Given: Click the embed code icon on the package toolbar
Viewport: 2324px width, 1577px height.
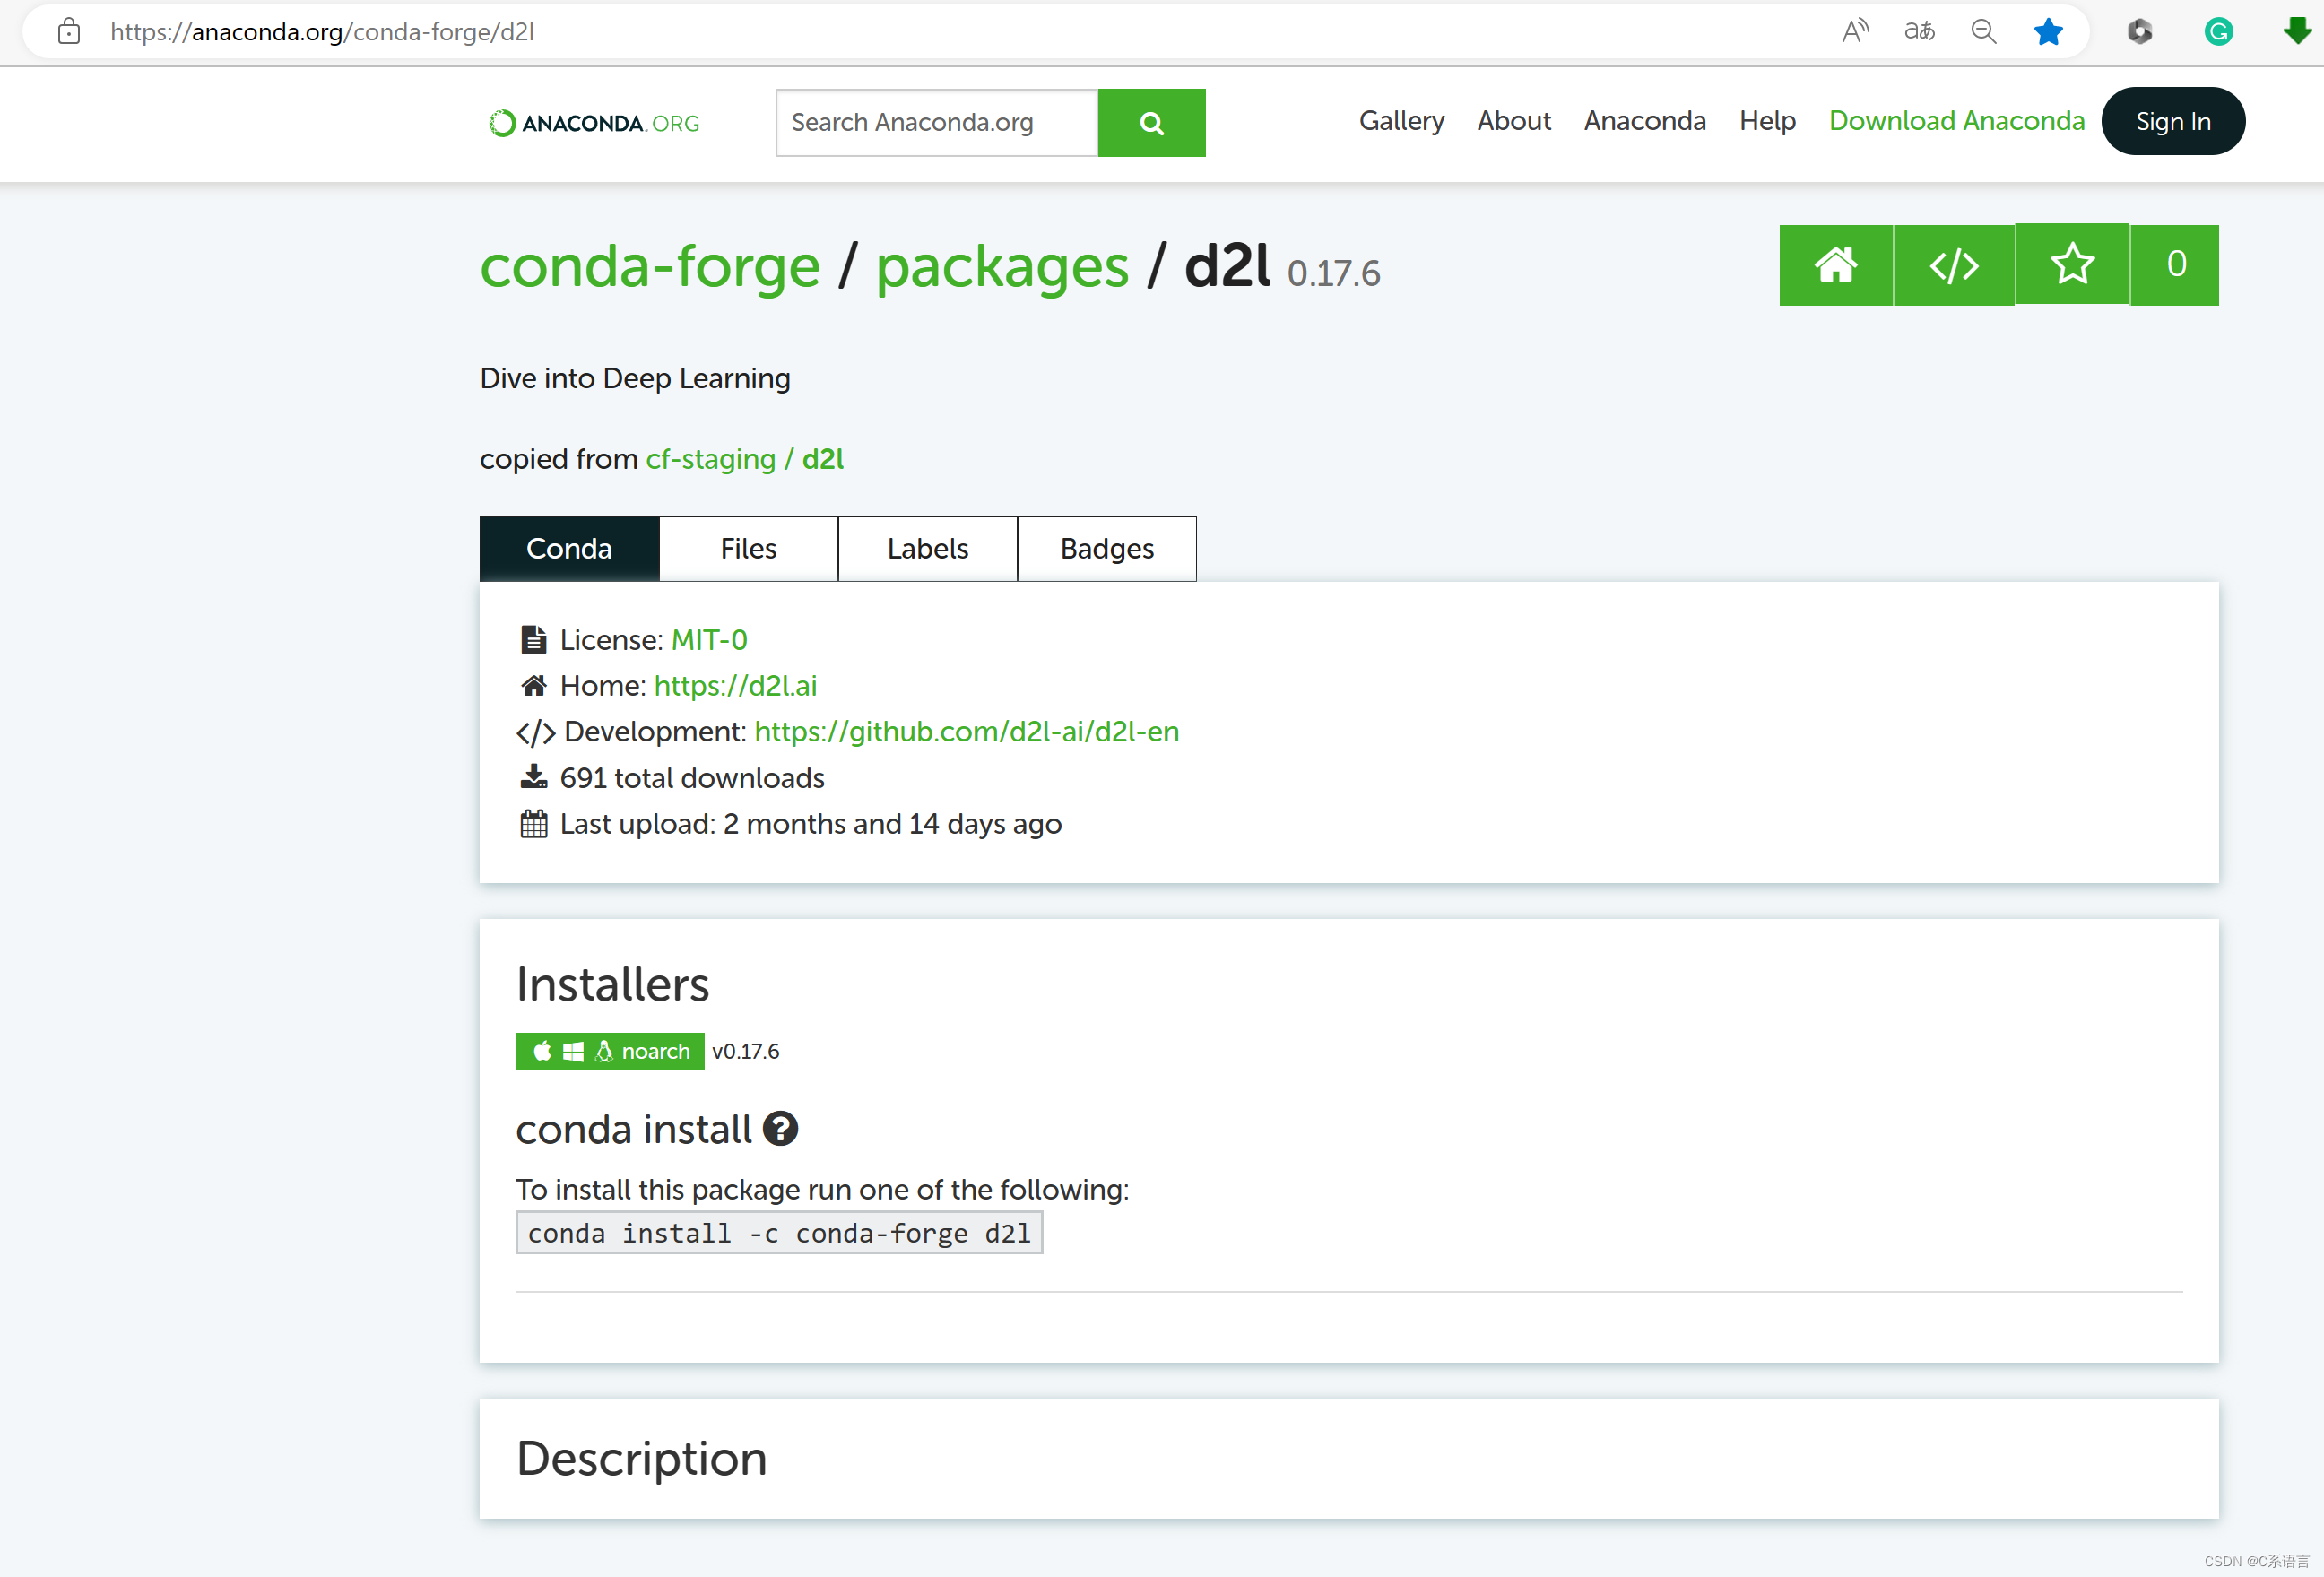Looking at the screenshot, I should pos(1953,265).
